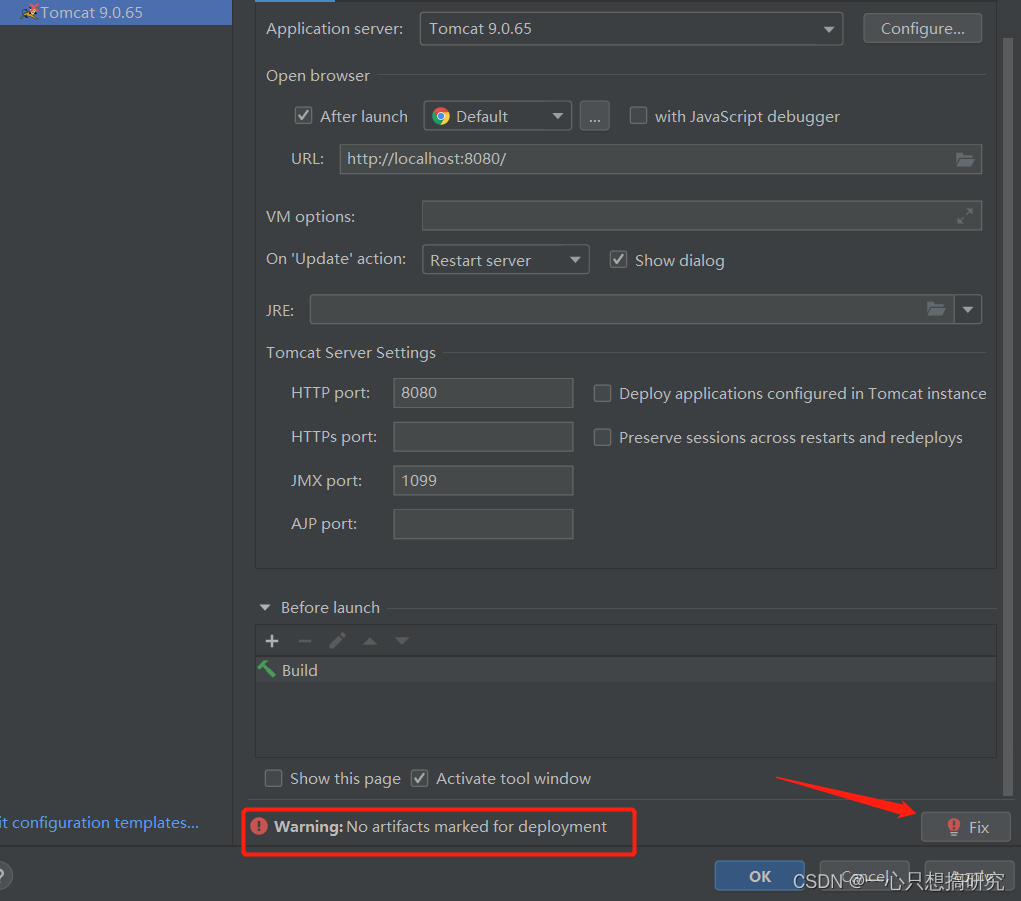Viewport: 1021px width, 901px height.
Task: Open the JRE dropdown arrow
Action: (968, 309)
